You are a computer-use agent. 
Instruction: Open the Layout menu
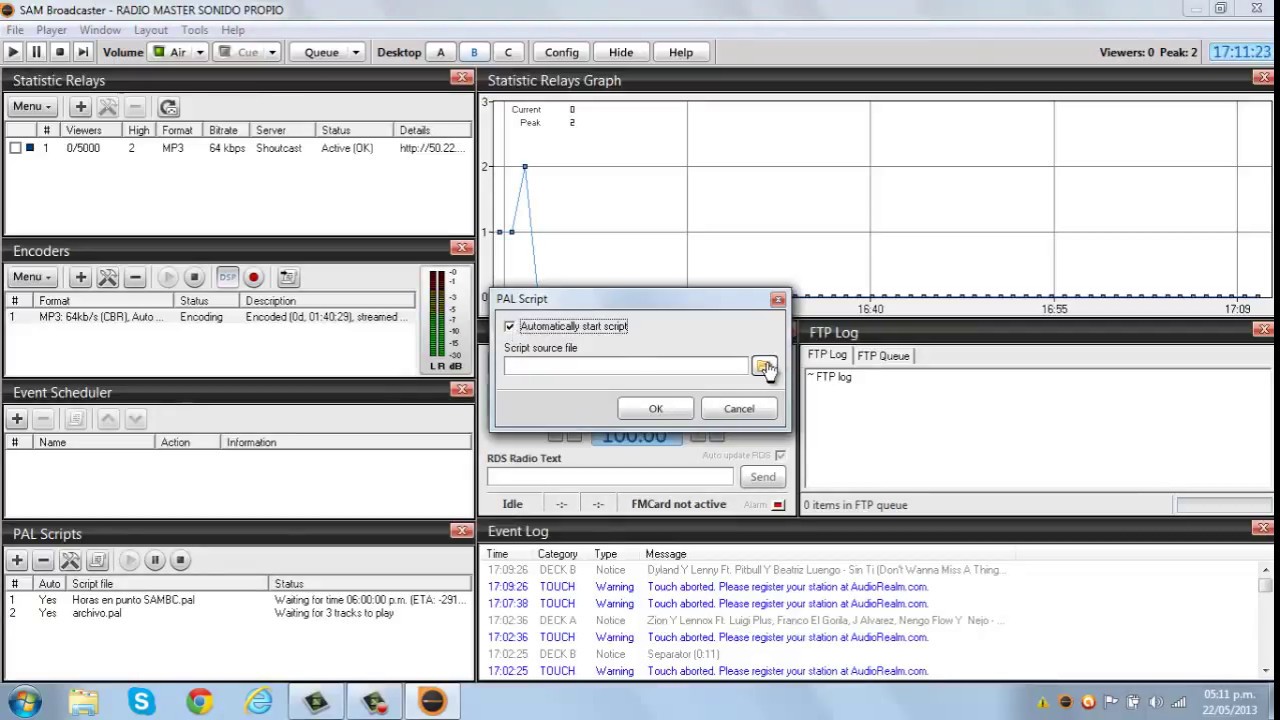[151, 30]
